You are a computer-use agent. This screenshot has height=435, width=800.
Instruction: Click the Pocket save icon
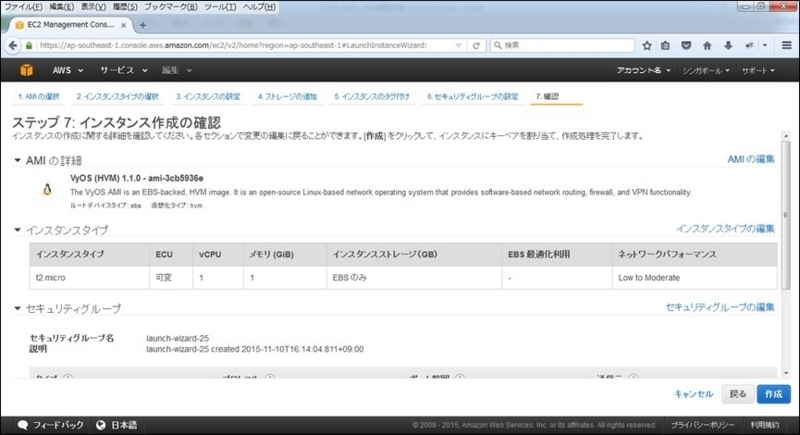pos(686,45)
